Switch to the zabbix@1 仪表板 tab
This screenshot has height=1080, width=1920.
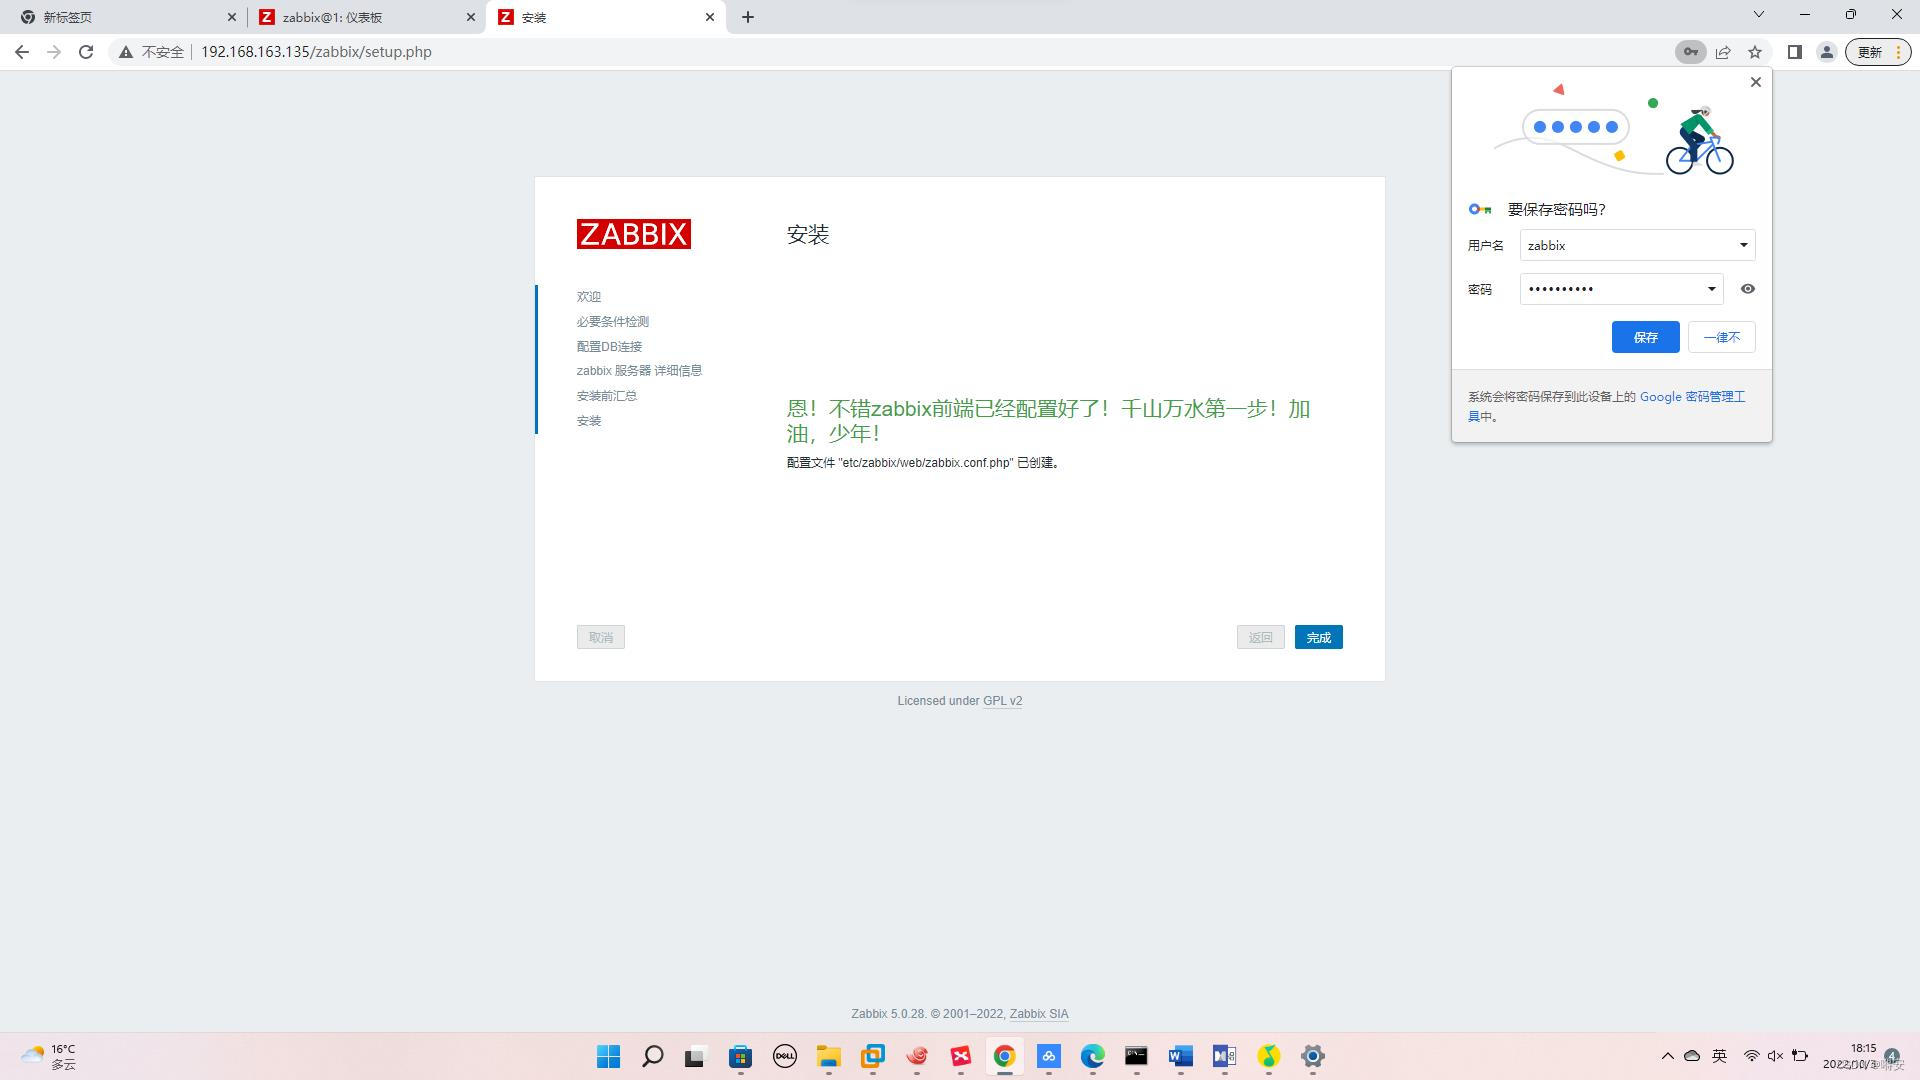[365, 17]
